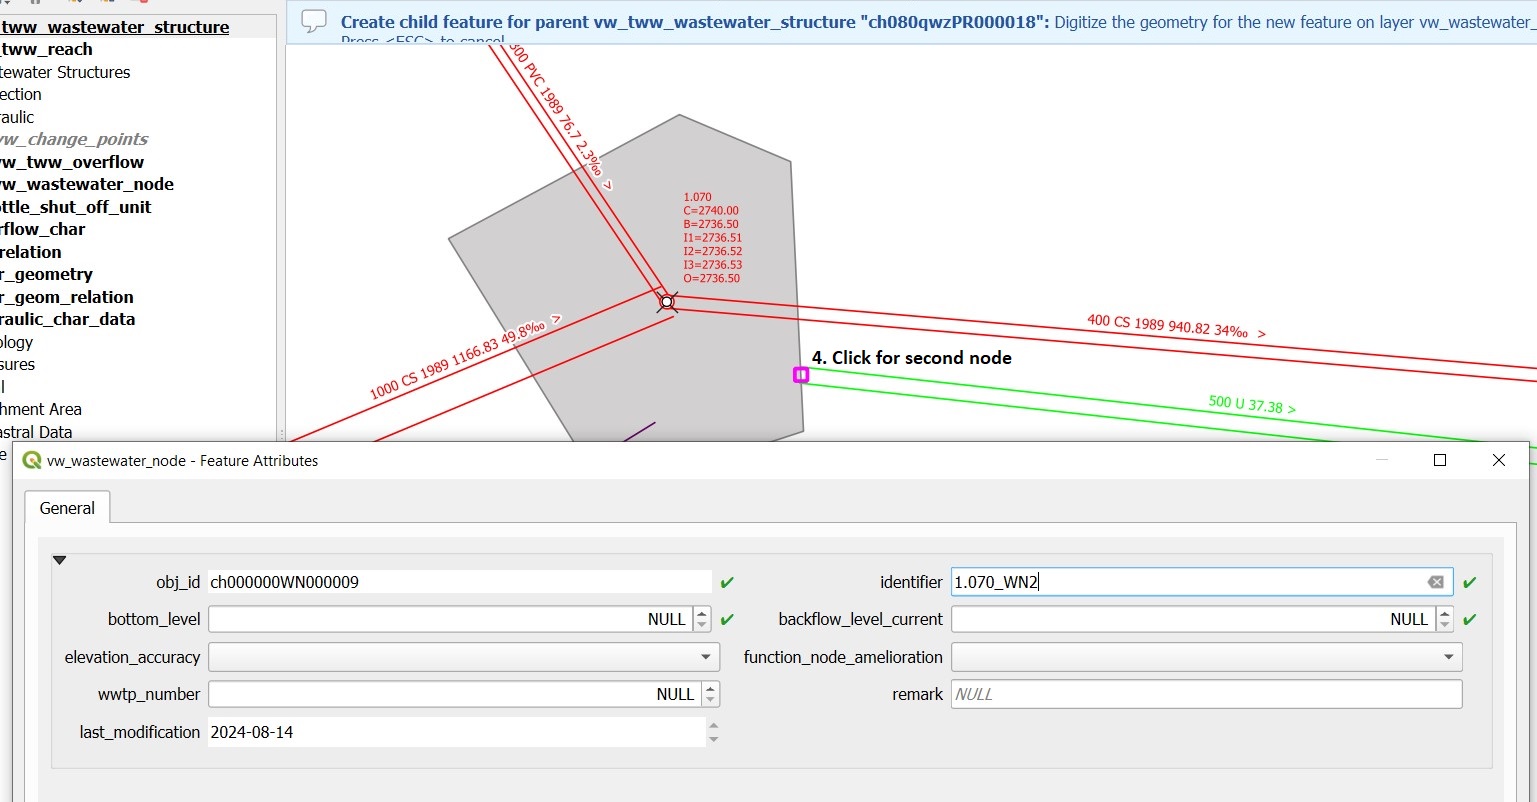Select the Wastewater Structures layer group
The height and width of the screenshot is (802, 1537).
[65, 72]
